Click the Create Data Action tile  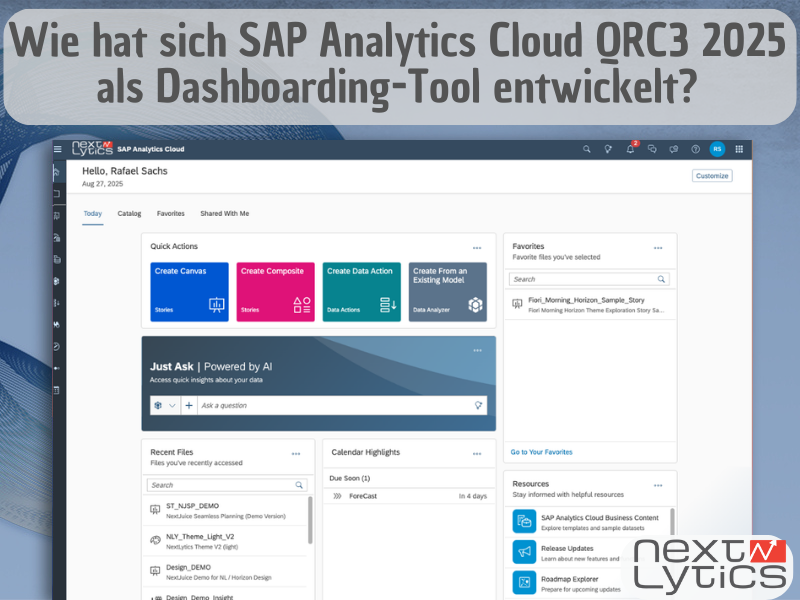[362, 292]
